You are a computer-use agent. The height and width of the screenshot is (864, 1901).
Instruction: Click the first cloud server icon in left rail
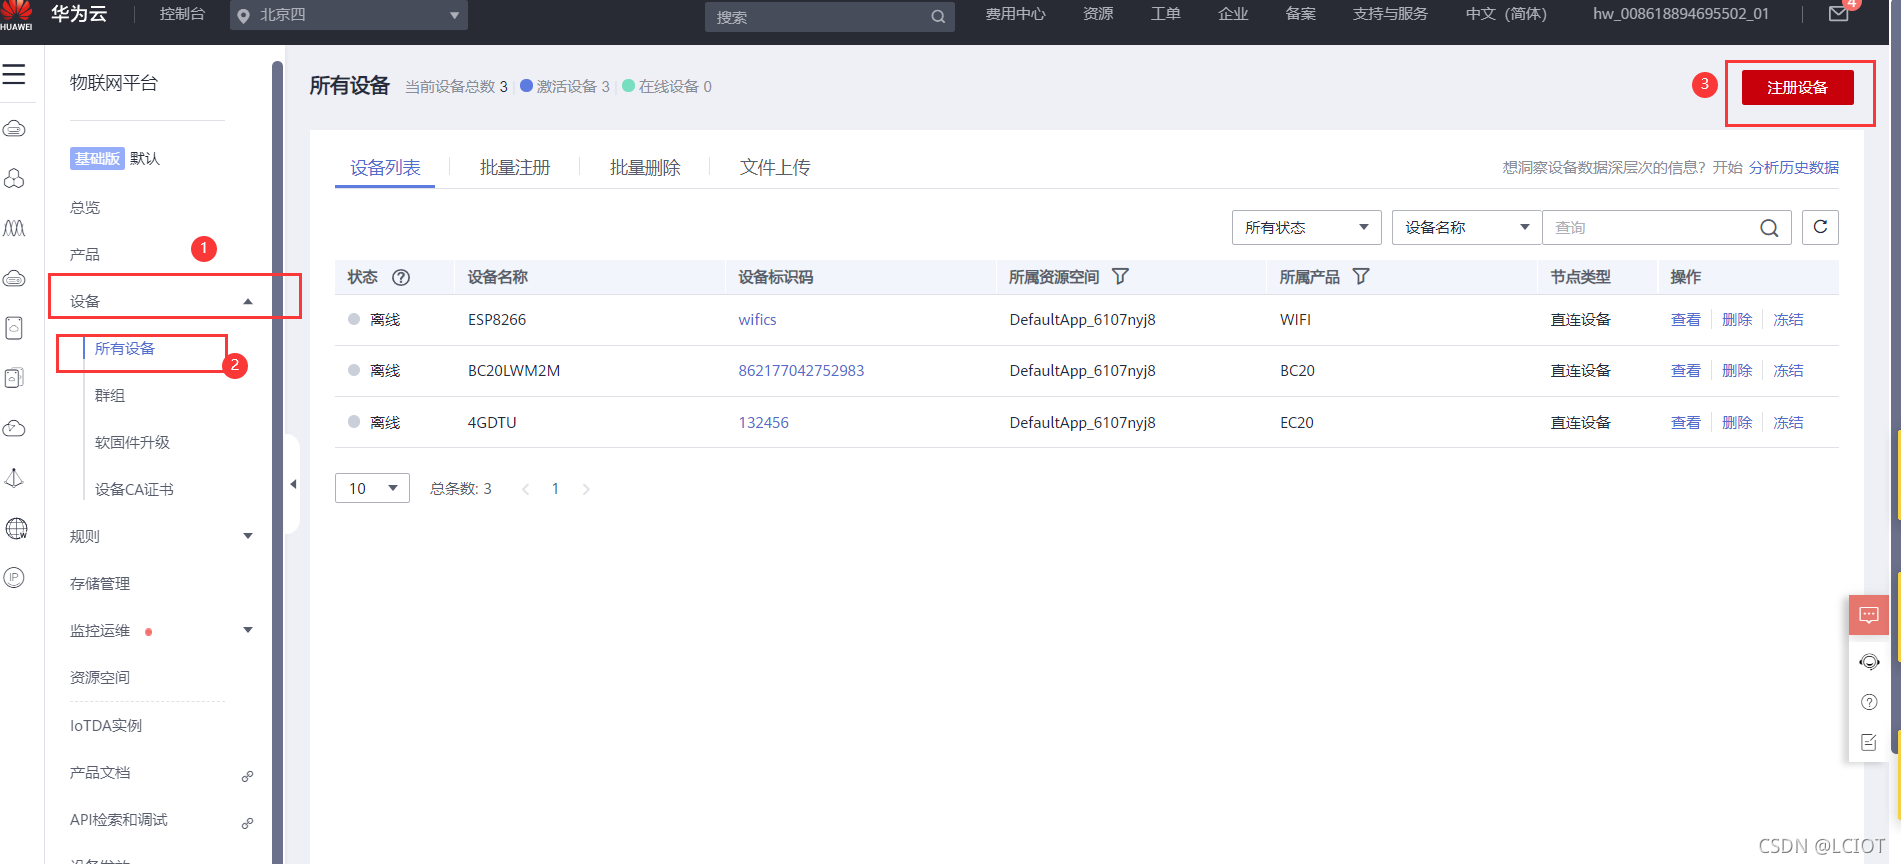click(x=14, y=129)
